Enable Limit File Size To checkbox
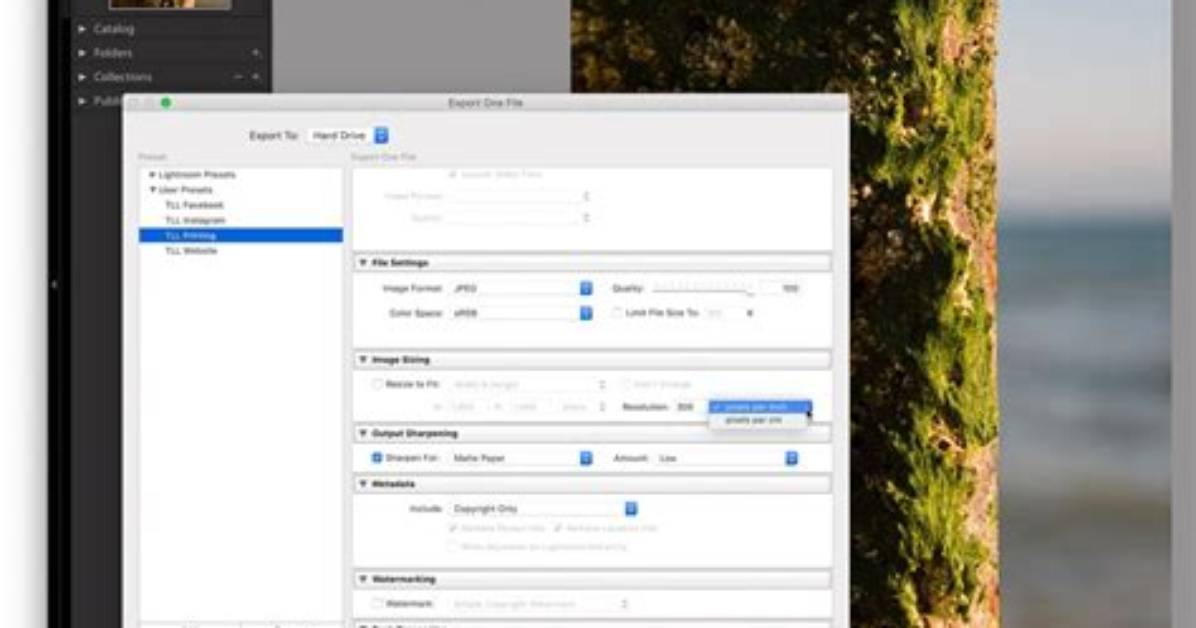 coord(617,313)
